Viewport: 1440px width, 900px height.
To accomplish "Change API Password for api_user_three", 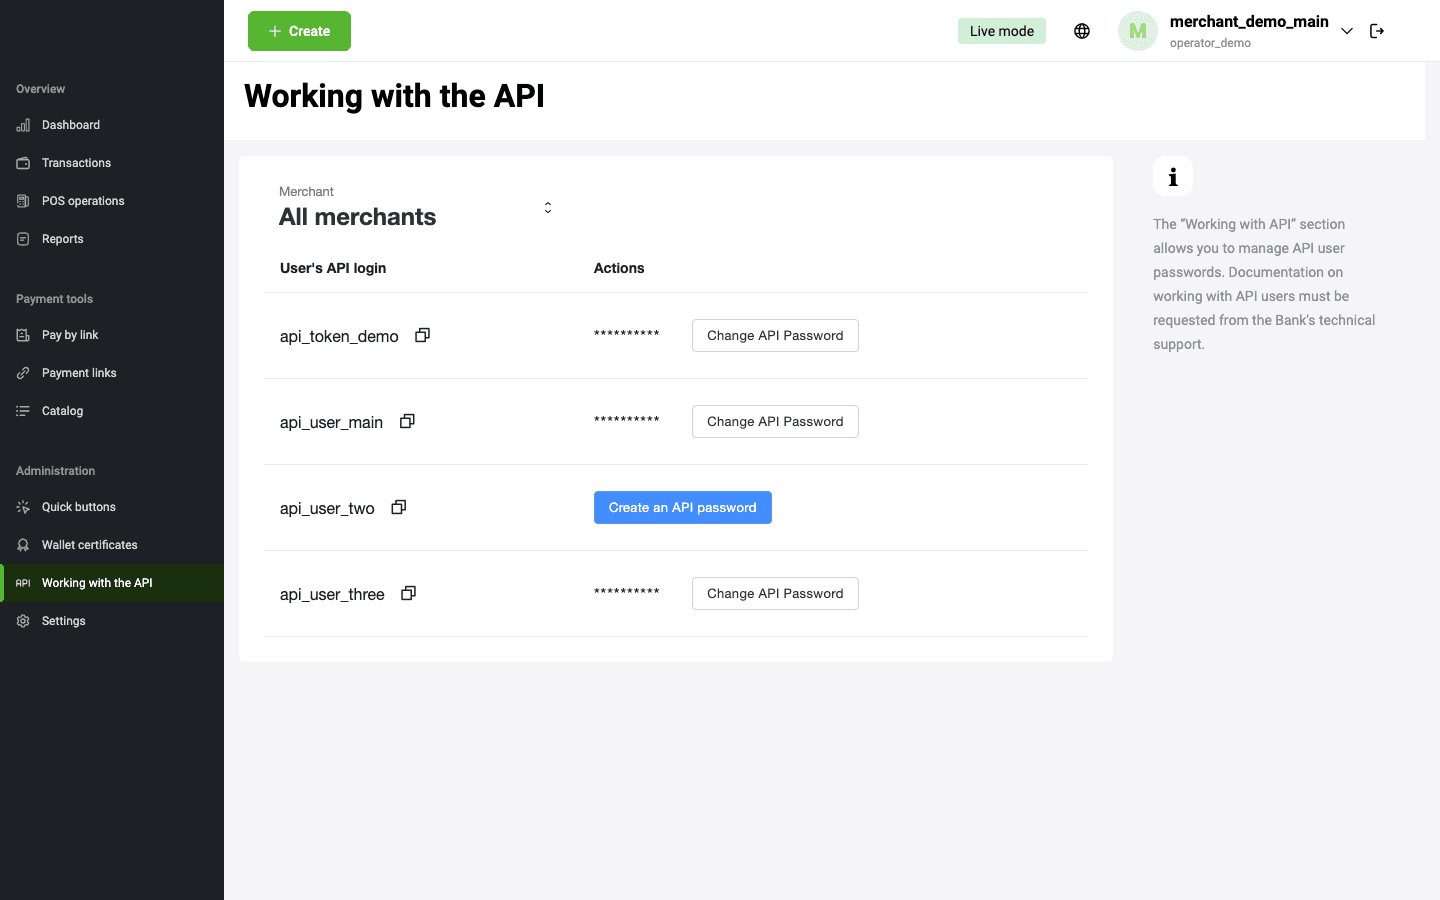I will click(x=775, y=593).
